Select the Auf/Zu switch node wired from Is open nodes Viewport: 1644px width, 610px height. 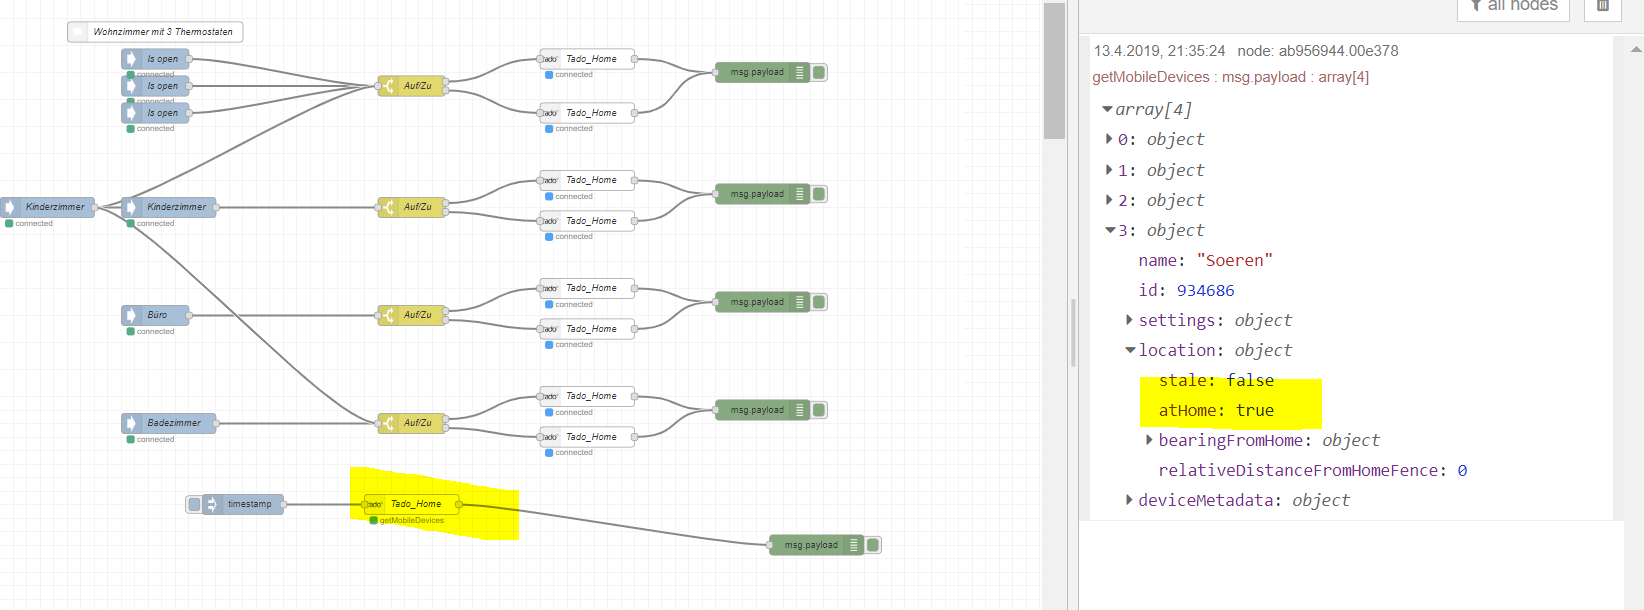412,86
